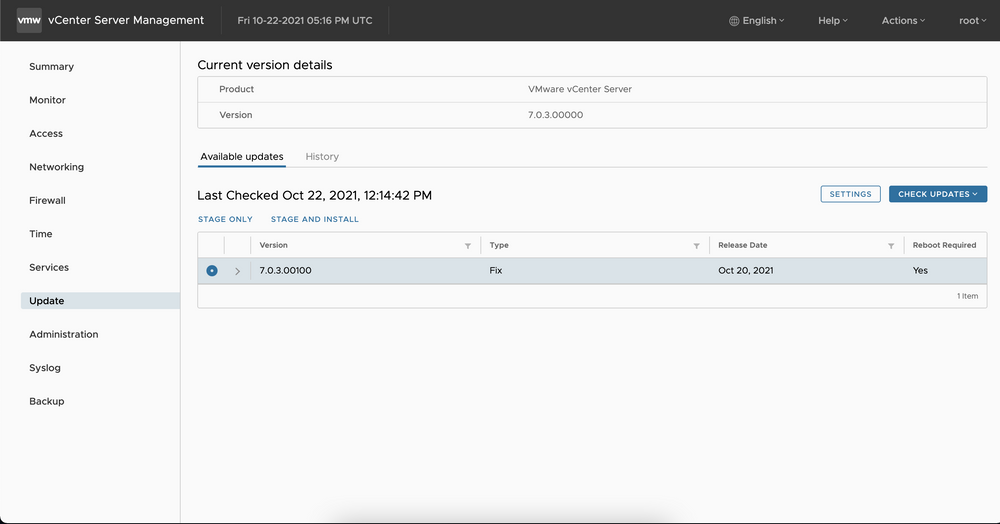Screen dimensions: 1000x524
Task: Click the vmw logo icon
Action: 29,20
